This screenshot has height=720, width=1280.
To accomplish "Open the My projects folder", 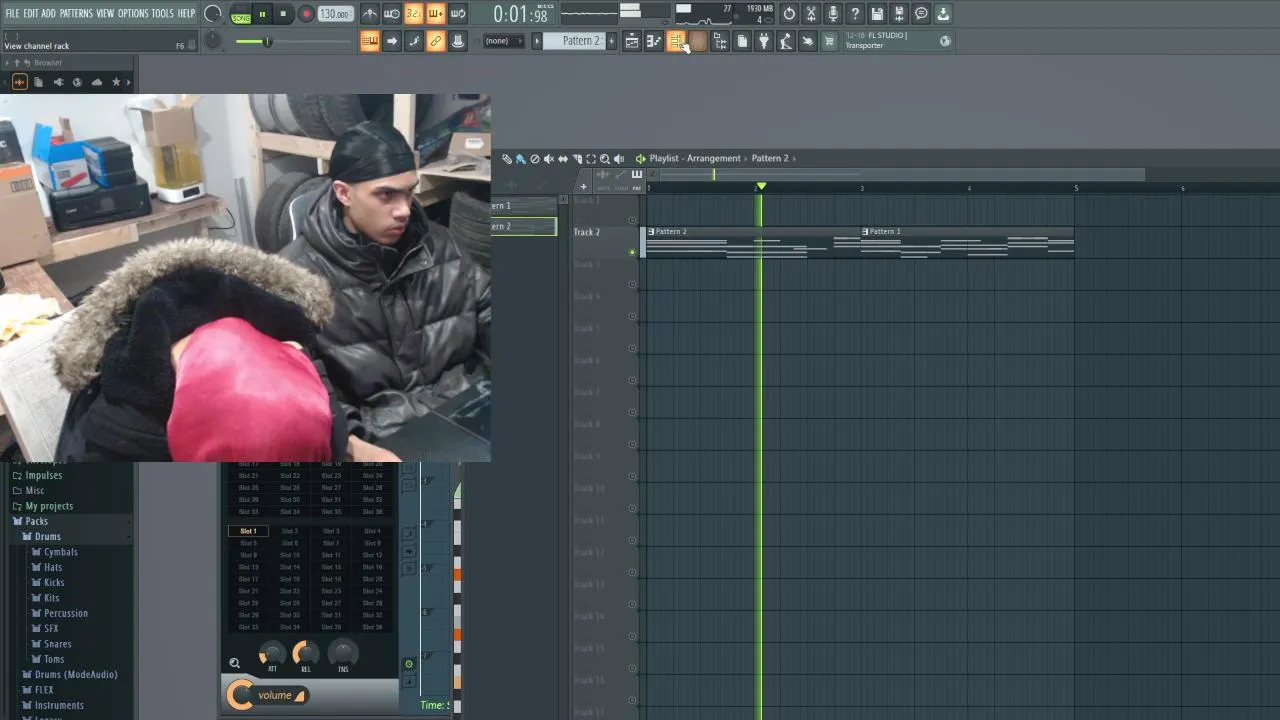I will (x=48, y=506).
